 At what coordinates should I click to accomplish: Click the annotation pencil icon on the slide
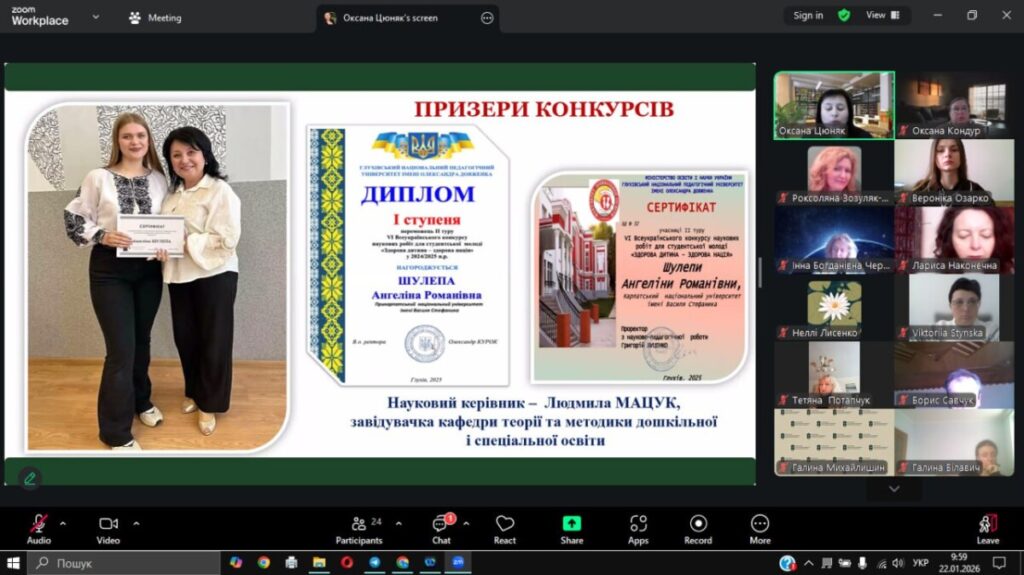coord(29,479)
